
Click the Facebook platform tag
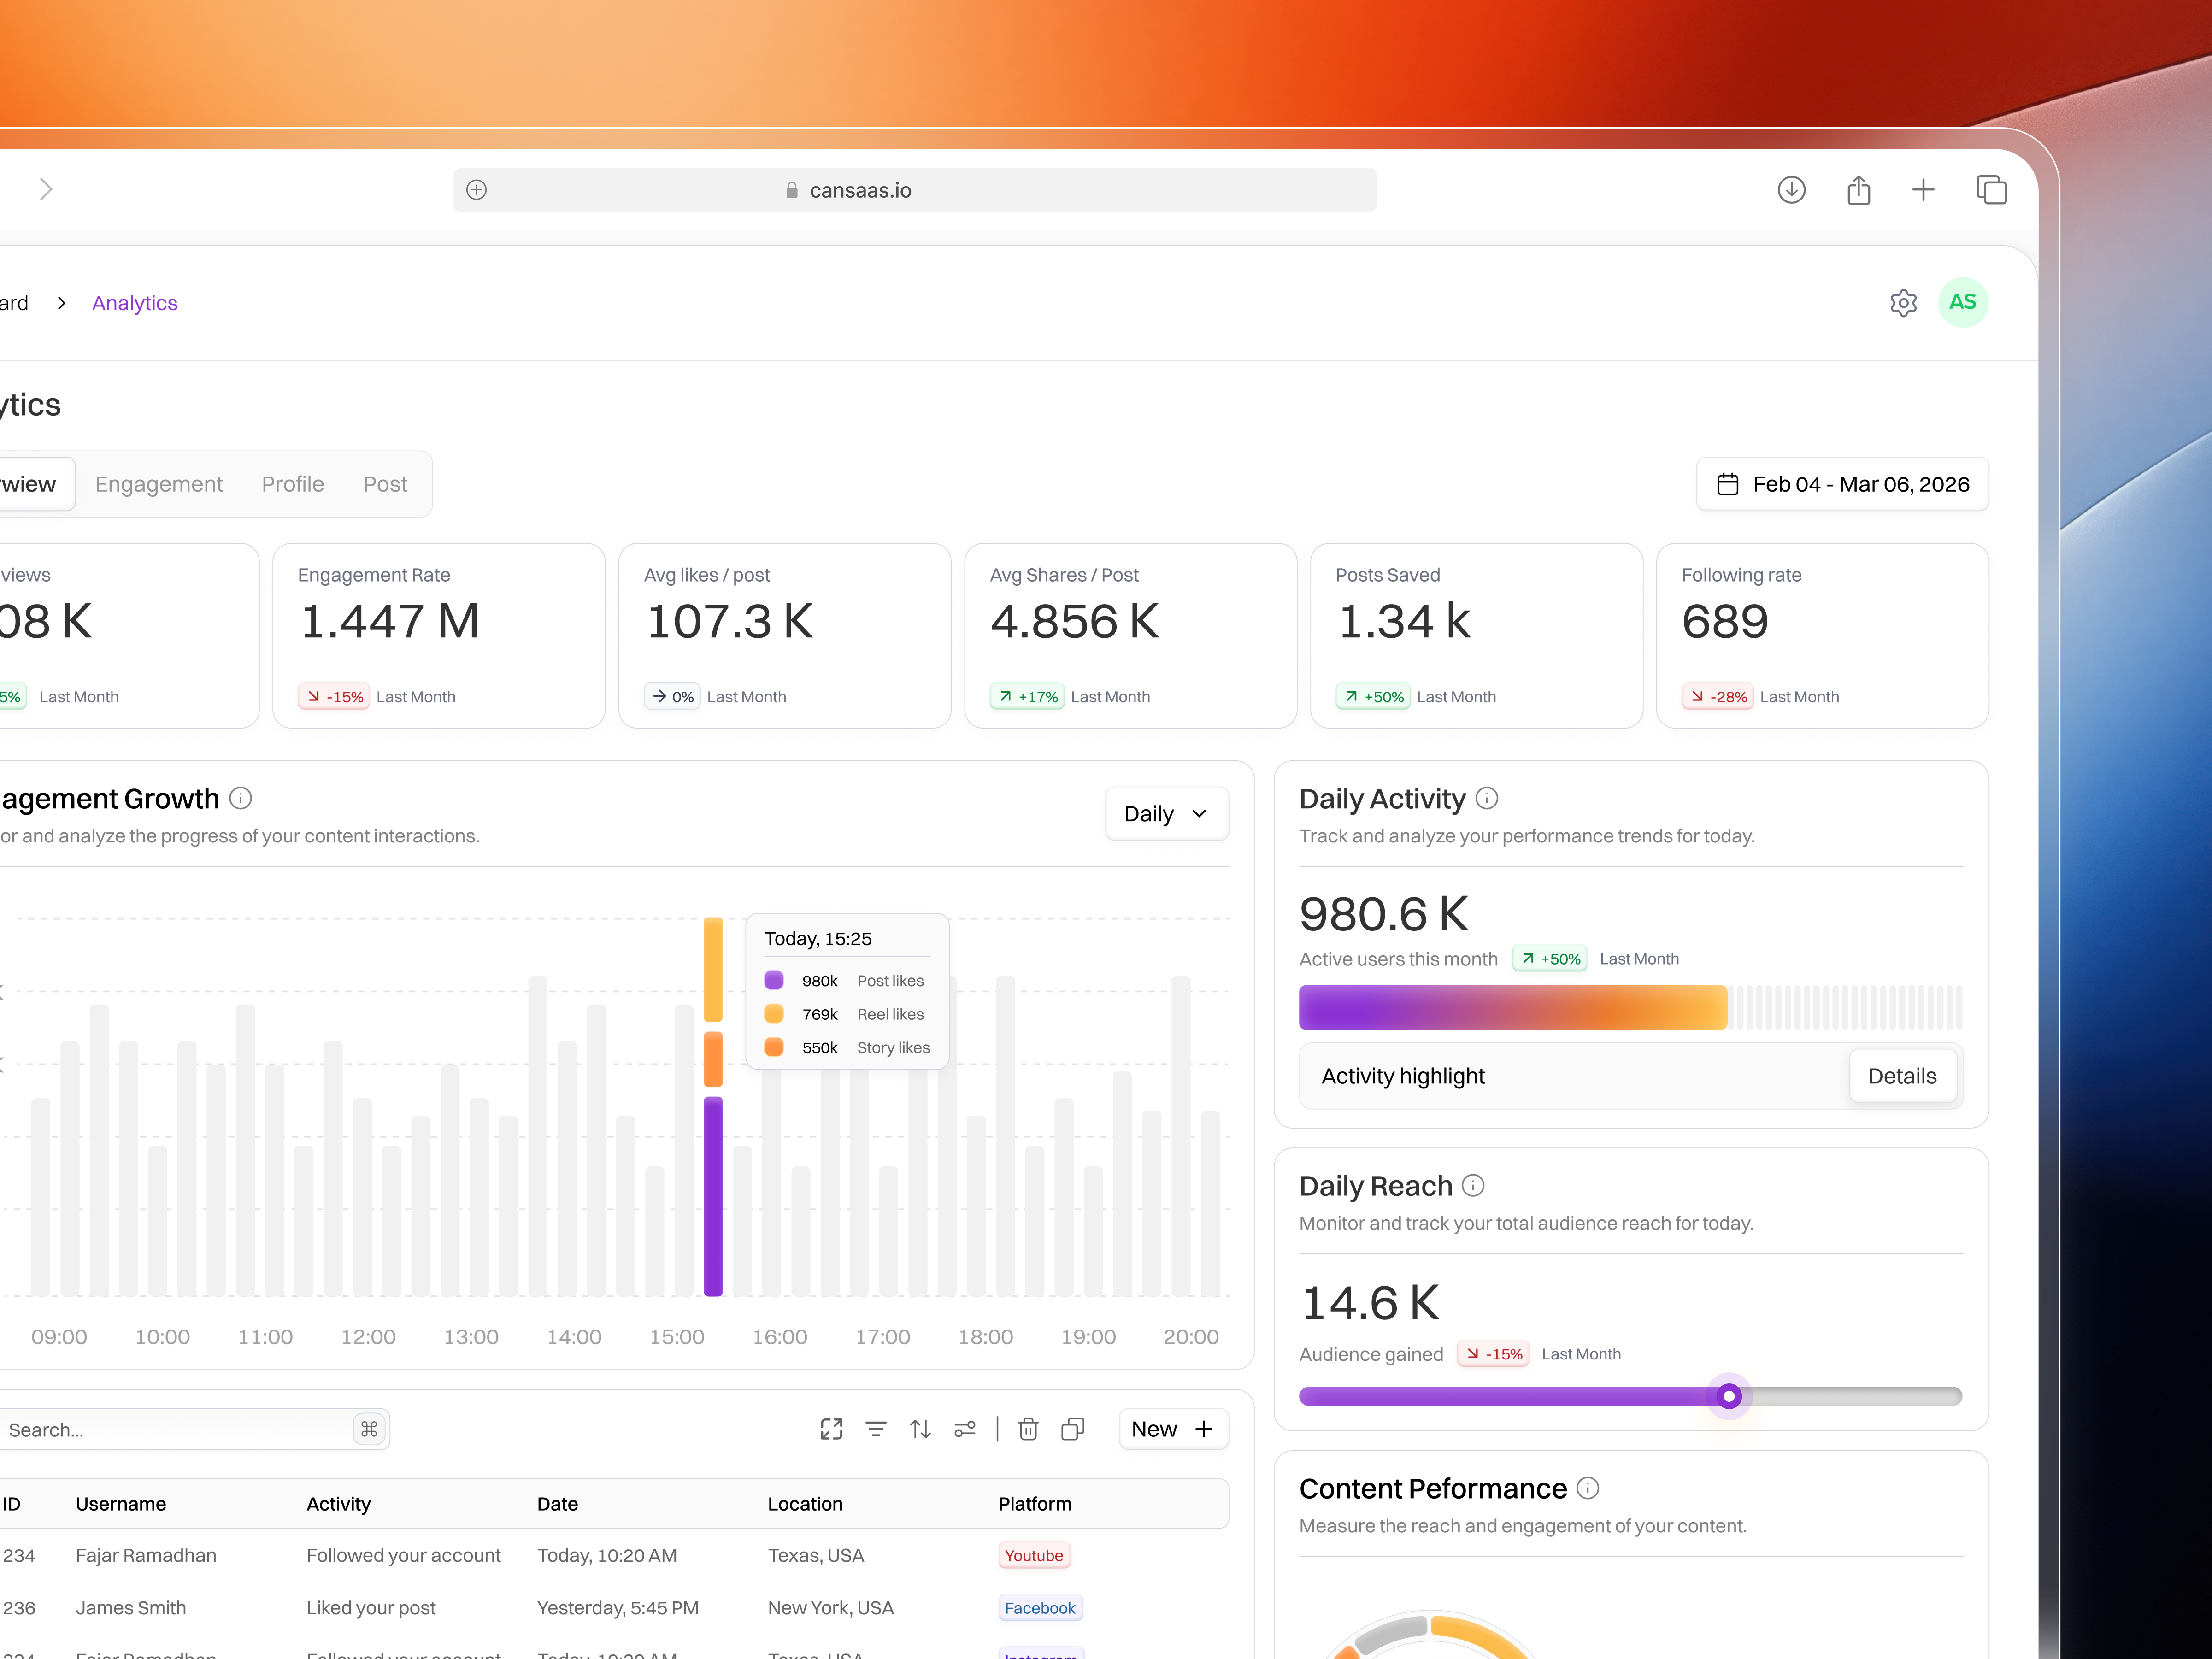pos(1040,1608)
